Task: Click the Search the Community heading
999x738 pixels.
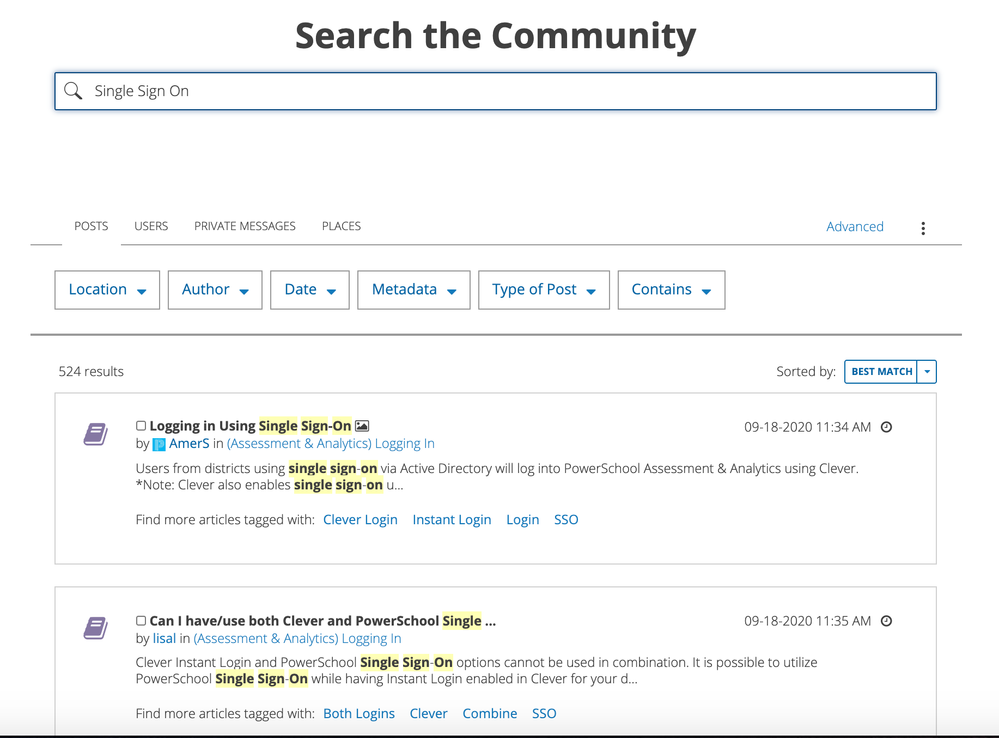Action: click(x=496, y=36)
